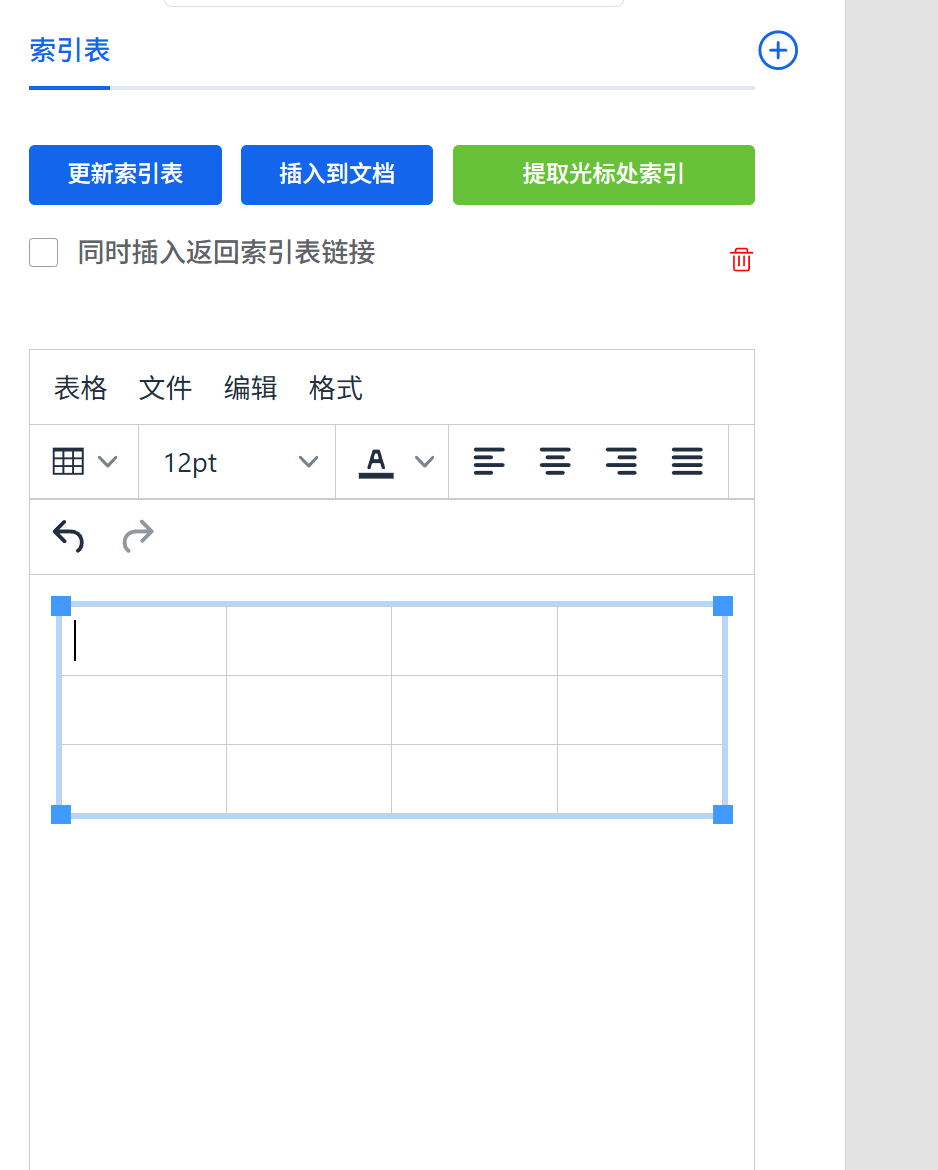The width and height of the screenshot is (938, 1170).
Task: Expand the table insert dropdown arrow
Action: point(107,462)
